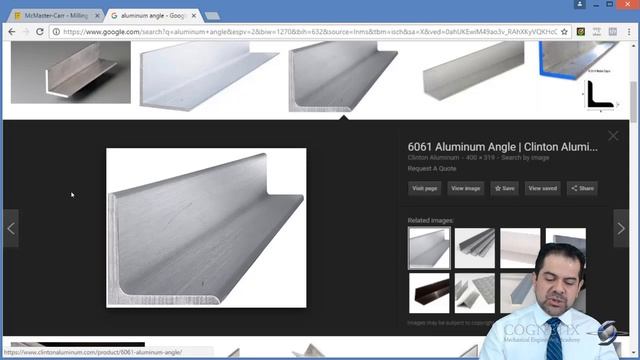Image resolution: width=640 pixels, height=360 pixels.
Task: Open a new tab button
Action: pos(212,16)
